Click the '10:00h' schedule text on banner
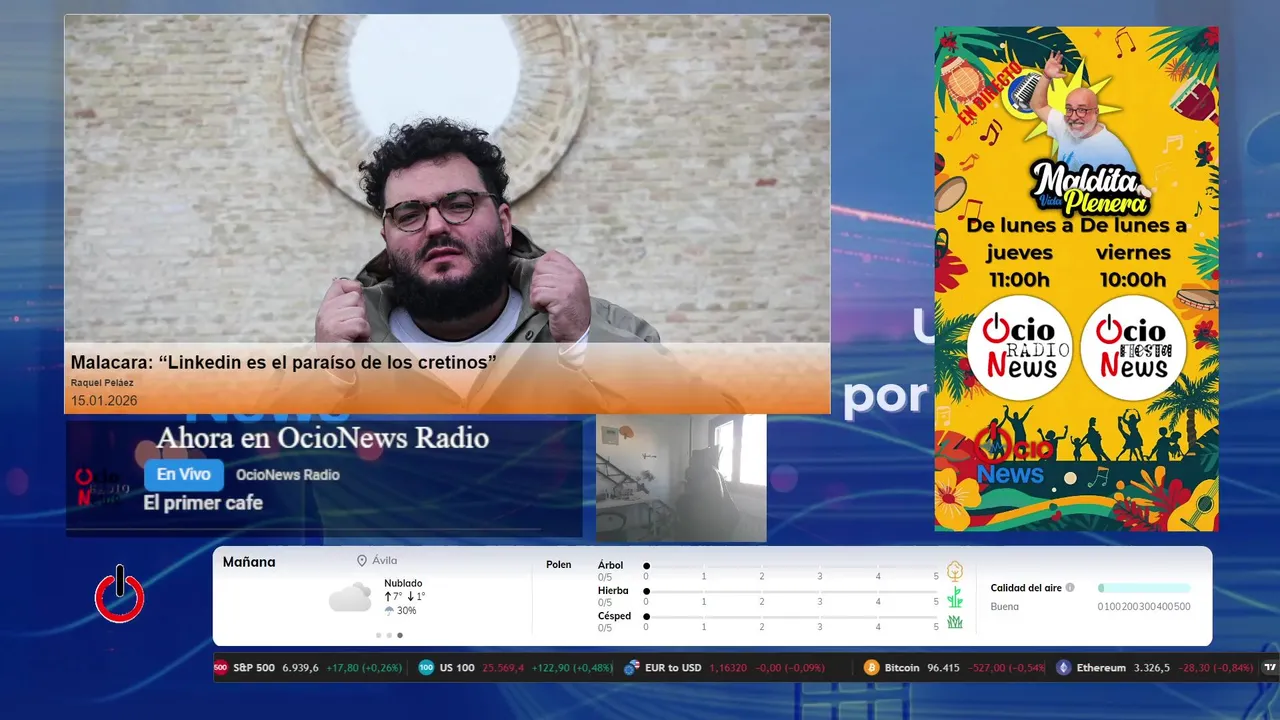The width and height of the screenshot is (1280, 720). (1133, 279)
